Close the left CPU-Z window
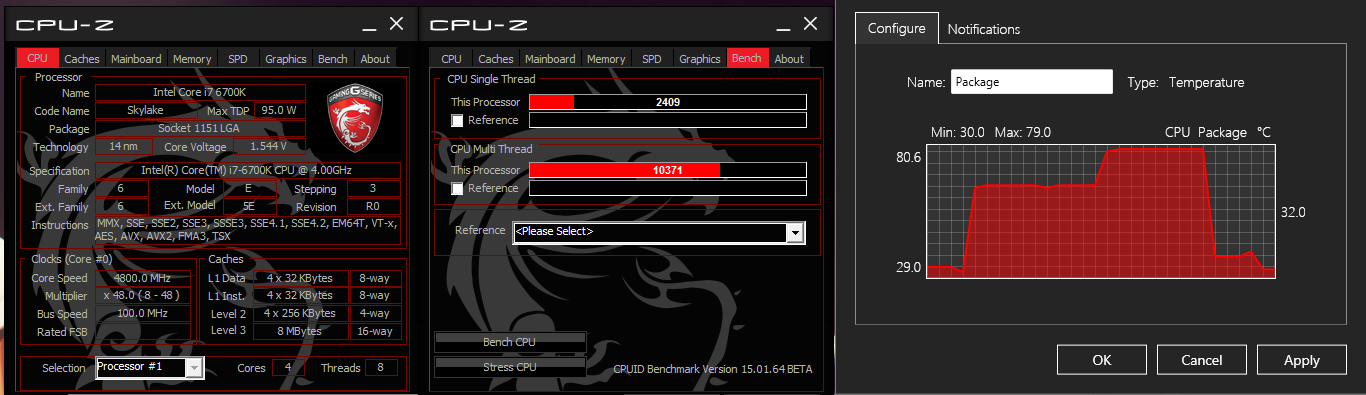Image resolution: width=1366 pixels, height=395 pixels. pos(397,23)
